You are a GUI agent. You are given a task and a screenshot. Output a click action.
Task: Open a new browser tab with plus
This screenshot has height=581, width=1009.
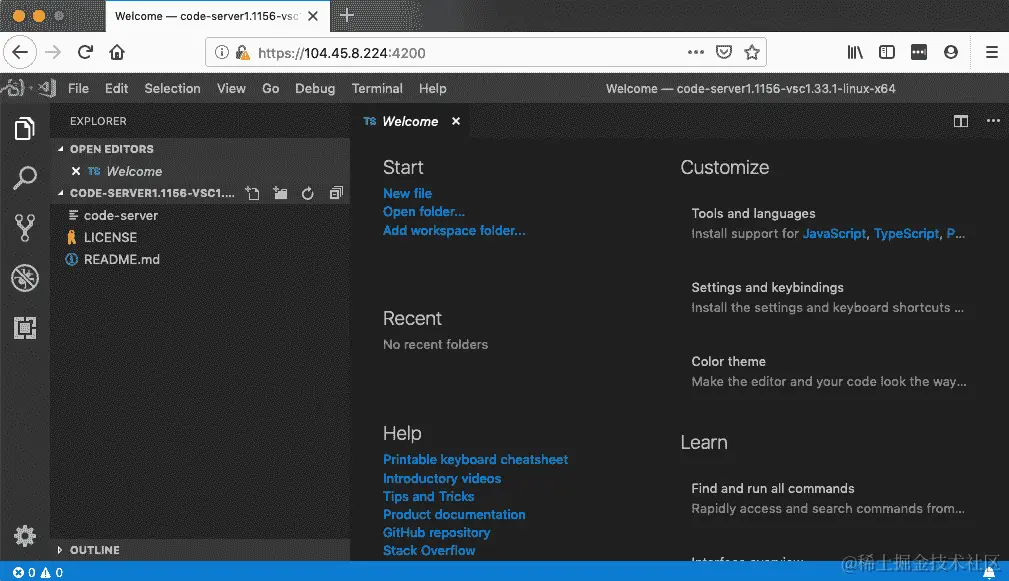pos(347,15)
